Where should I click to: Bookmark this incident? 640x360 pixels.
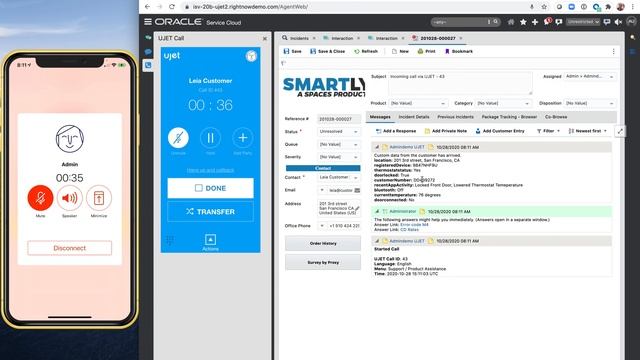pyautogui.click(x=458, y=51)
